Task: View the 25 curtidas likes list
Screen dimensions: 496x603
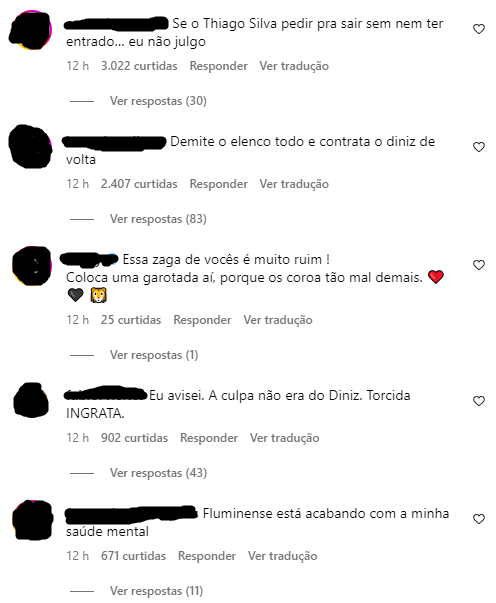Action: pos(131,320)
